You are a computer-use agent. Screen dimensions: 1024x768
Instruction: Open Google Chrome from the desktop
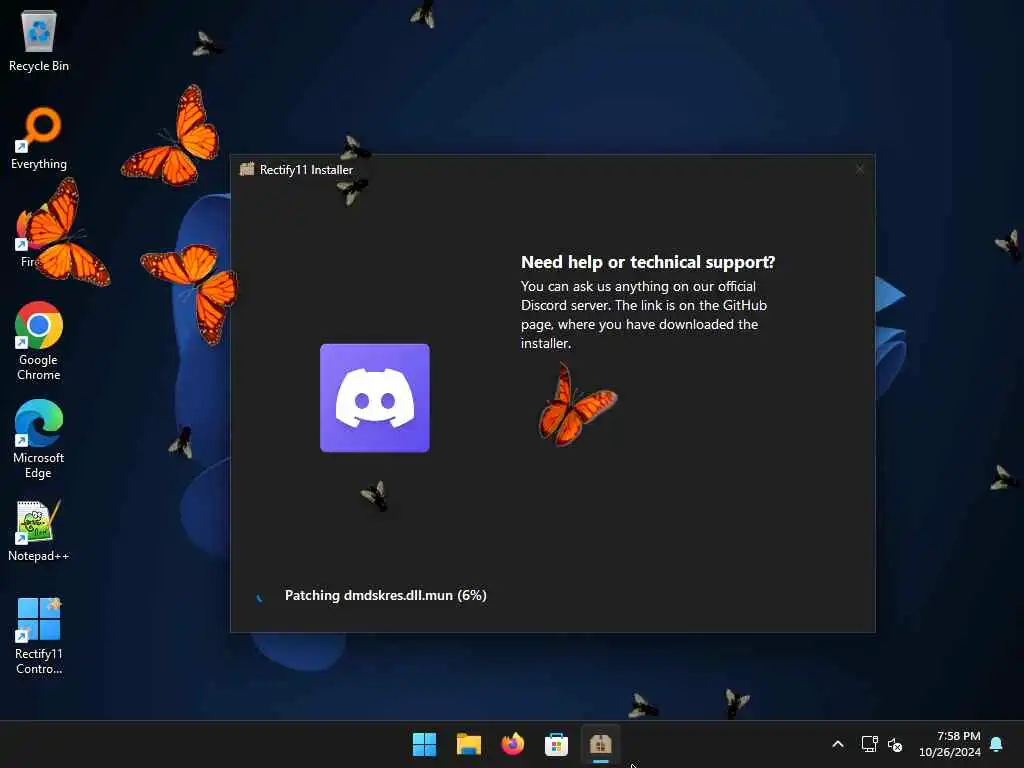(x=39, y=341)
